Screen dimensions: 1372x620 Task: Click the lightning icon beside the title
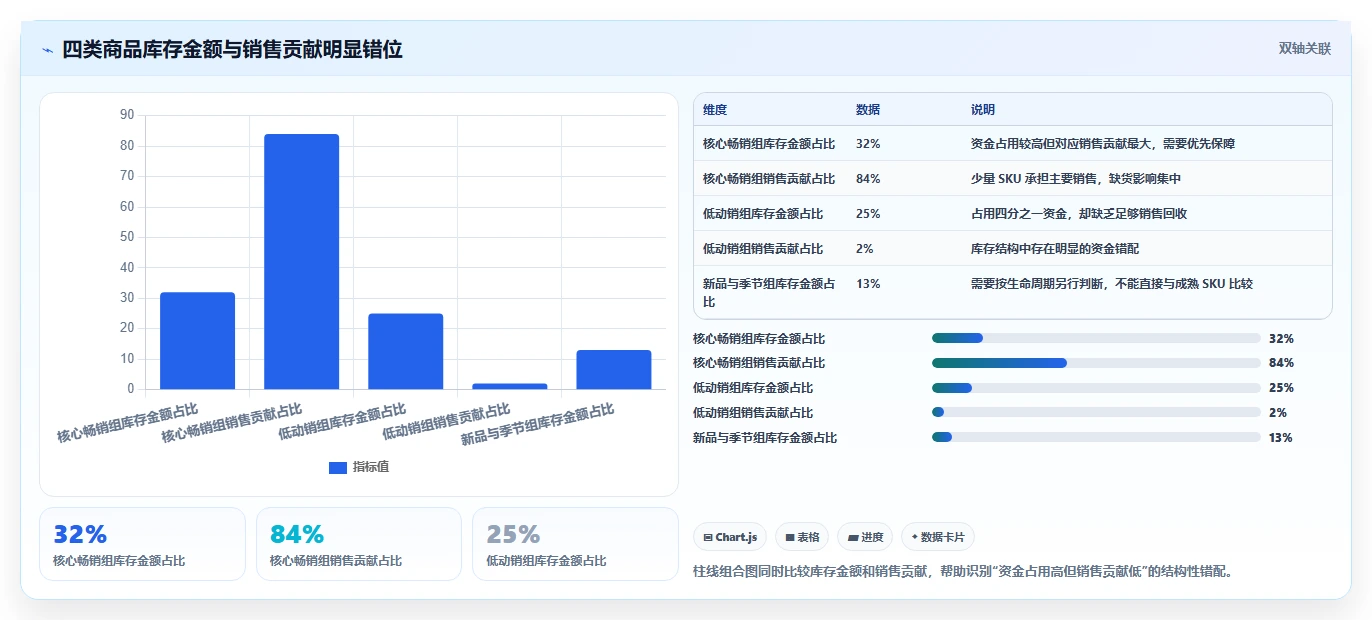tap(48, 50)
